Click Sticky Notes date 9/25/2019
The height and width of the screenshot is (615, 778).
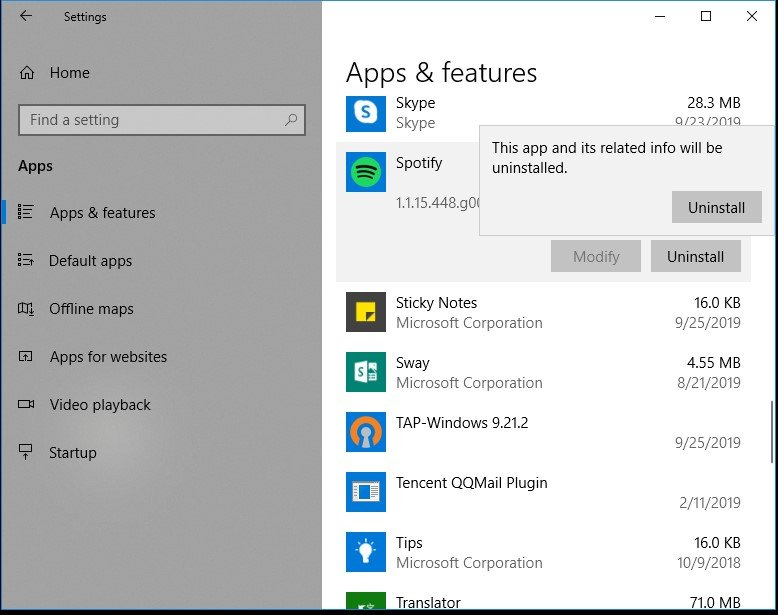(x=708, y=323)
